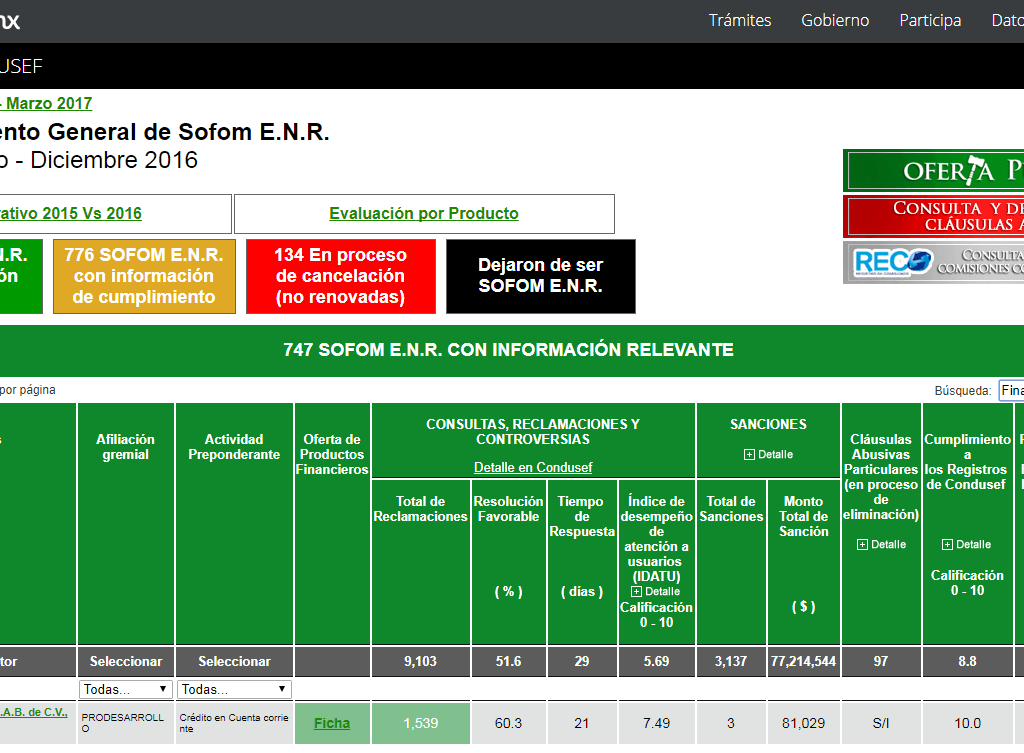This screenshot has height=753, width=1024.
Task: Click sector average value 51.6
Action: click(508, 662)
